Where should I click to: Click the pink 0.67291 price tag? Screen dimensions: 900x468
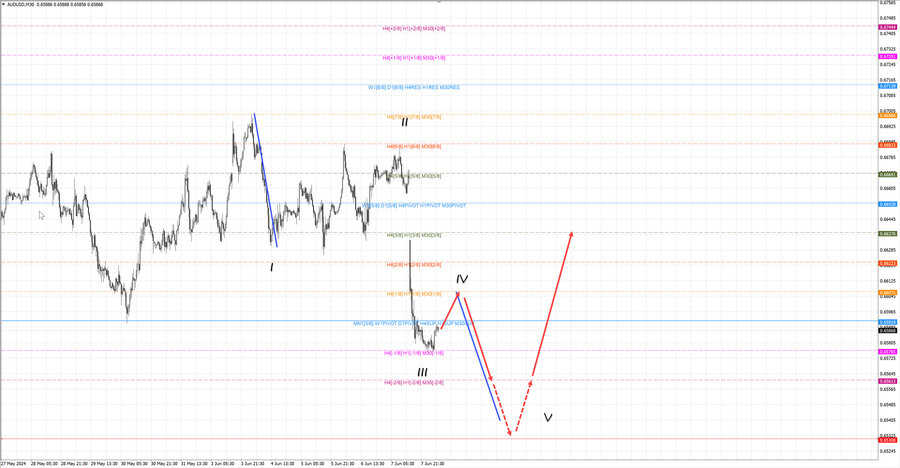pos(888,57)
